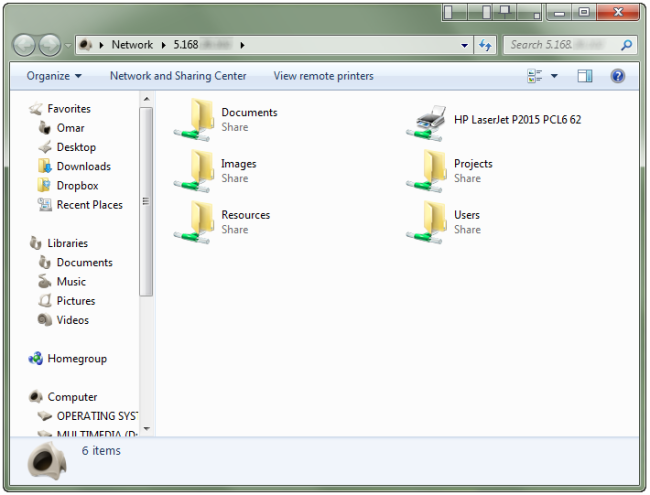Click the Back navigation arrow
Viewport: 650px width, 495px height.
point(24,45)
